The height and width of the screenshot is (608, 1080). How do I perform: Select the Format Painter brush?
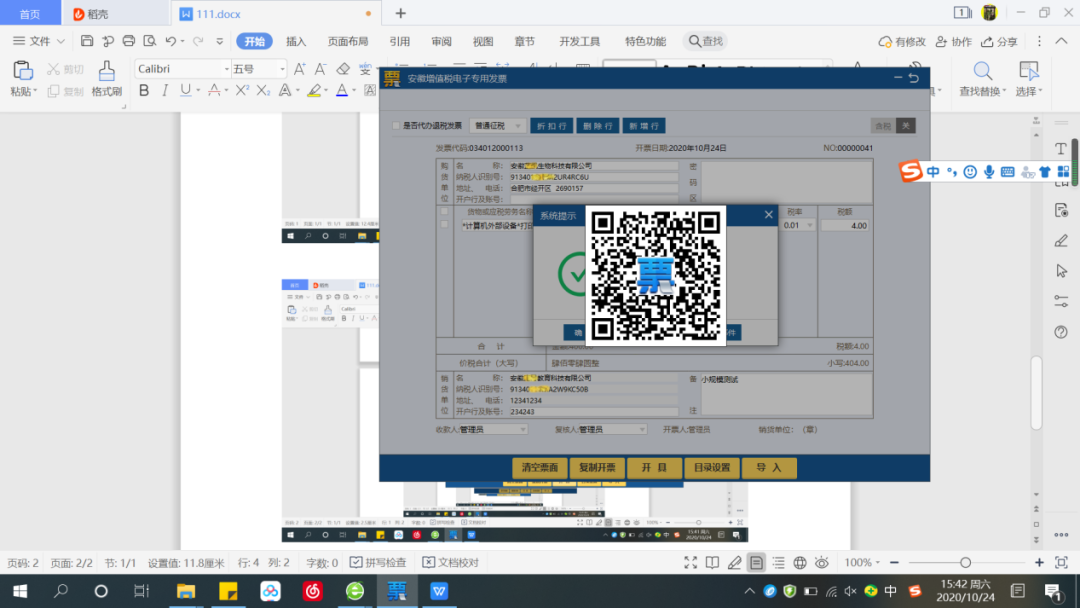click(x=106, y=70)
